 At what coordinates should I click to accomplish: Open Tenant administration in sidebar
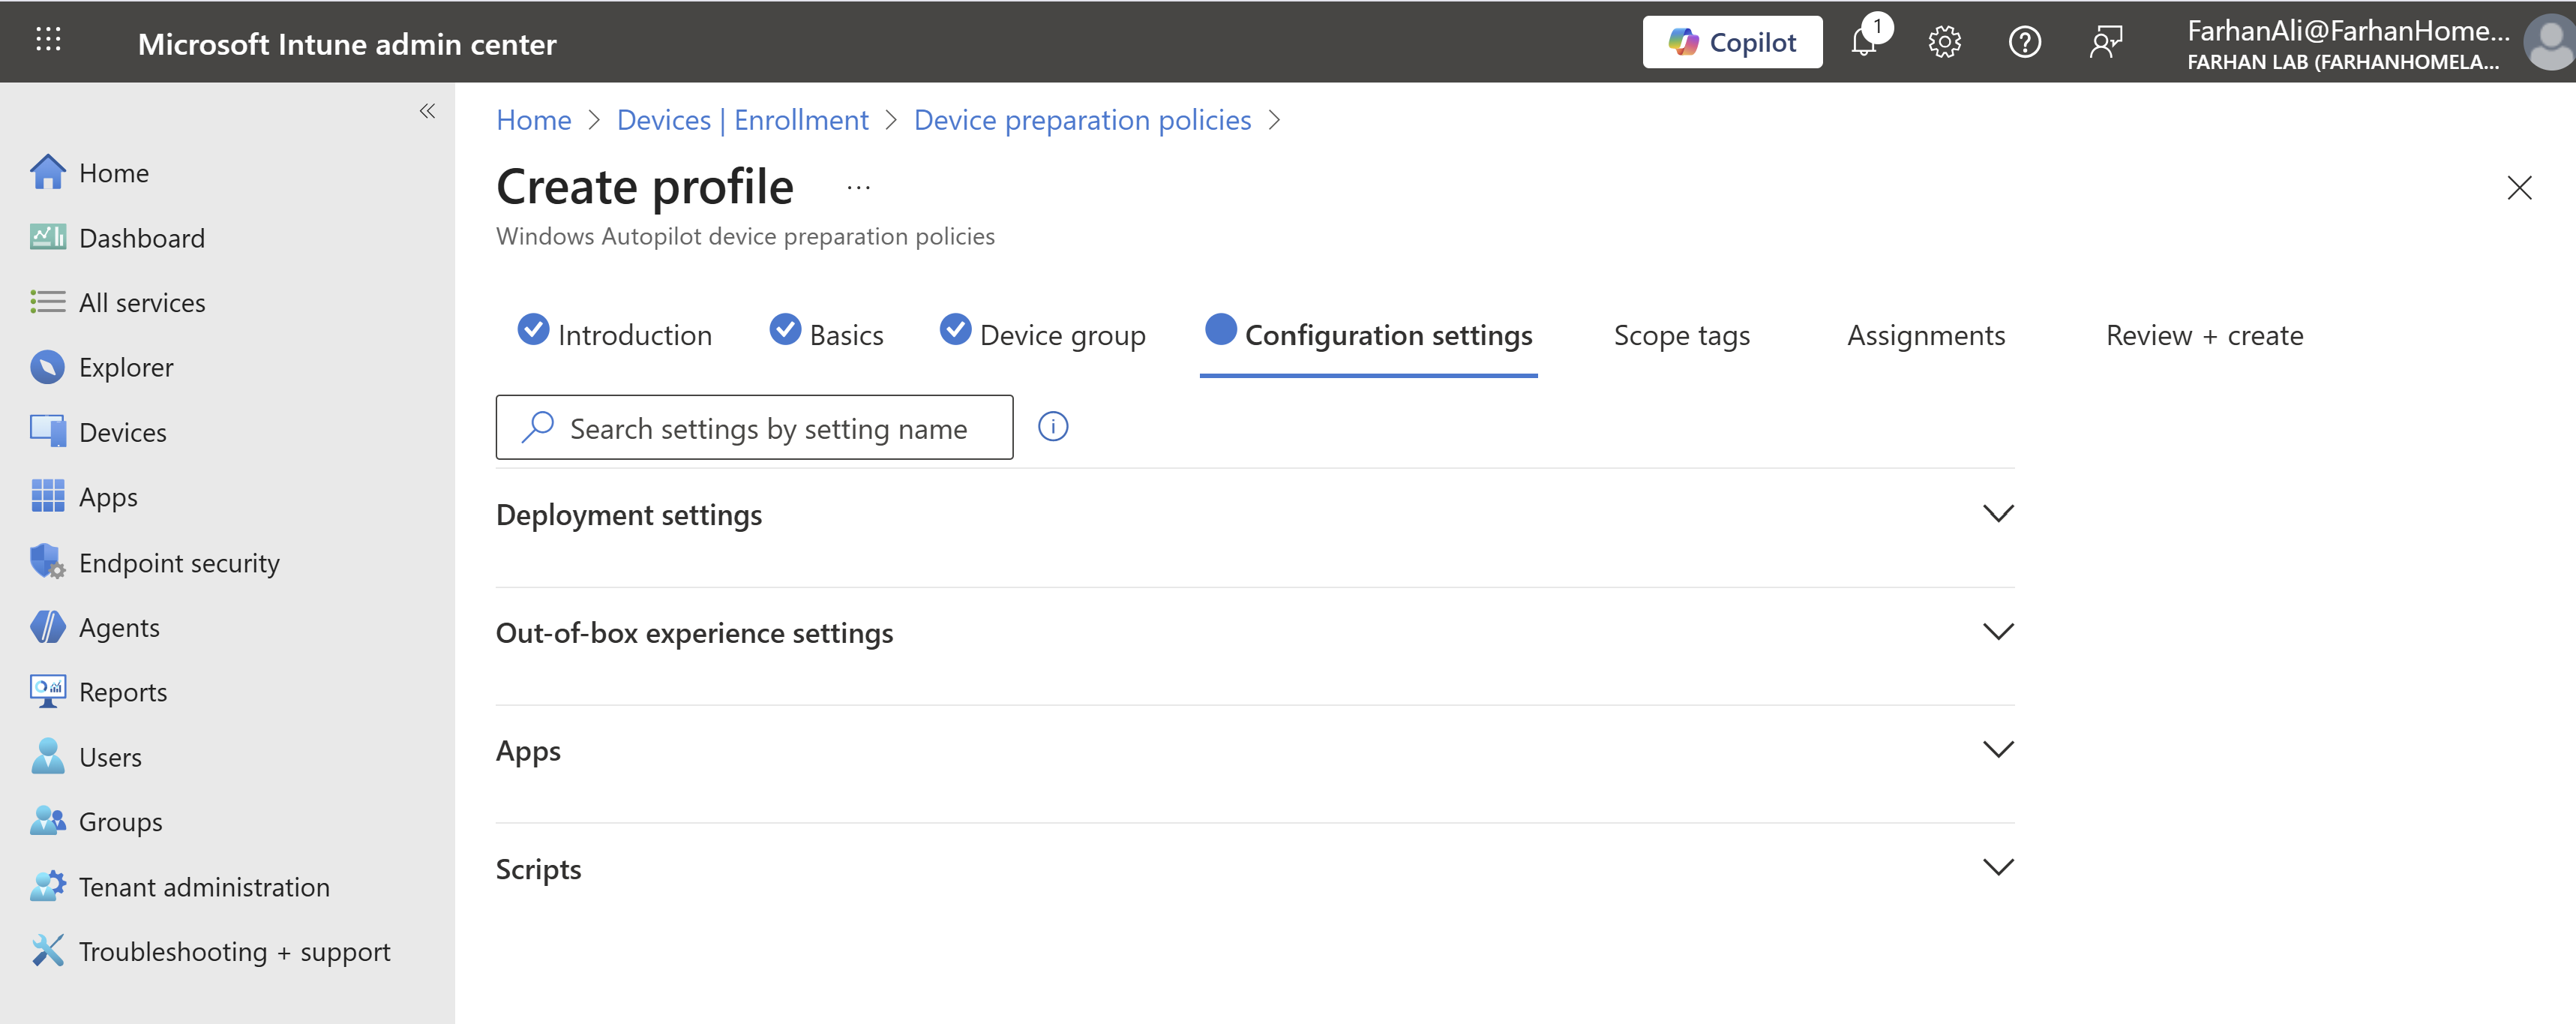click(x=204, y=887)
